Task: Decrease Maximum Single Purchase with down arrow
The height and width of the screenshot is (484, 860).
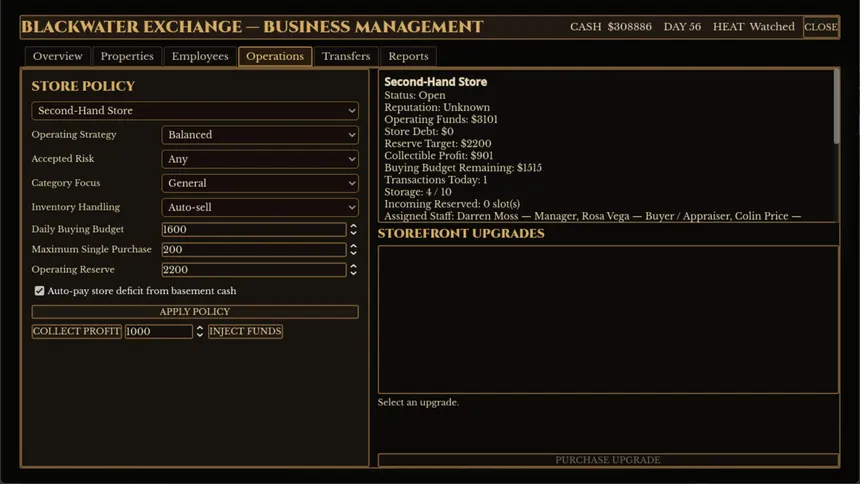Action: pos(353,254)
